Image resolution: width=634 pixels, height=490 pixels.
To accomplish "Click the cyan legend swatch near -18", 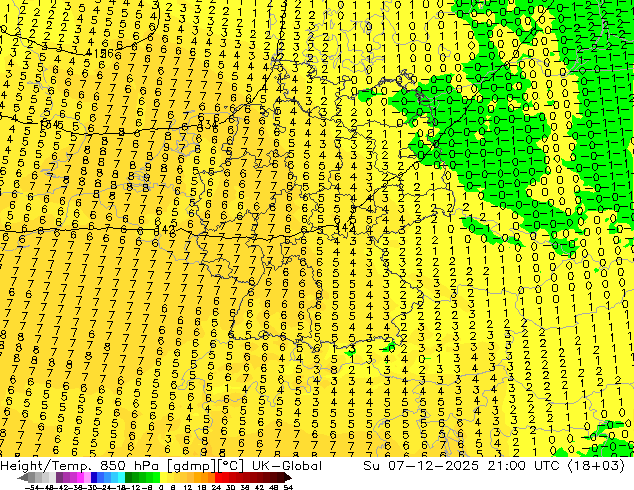I will pyautogui.click(x=122, y=477).
